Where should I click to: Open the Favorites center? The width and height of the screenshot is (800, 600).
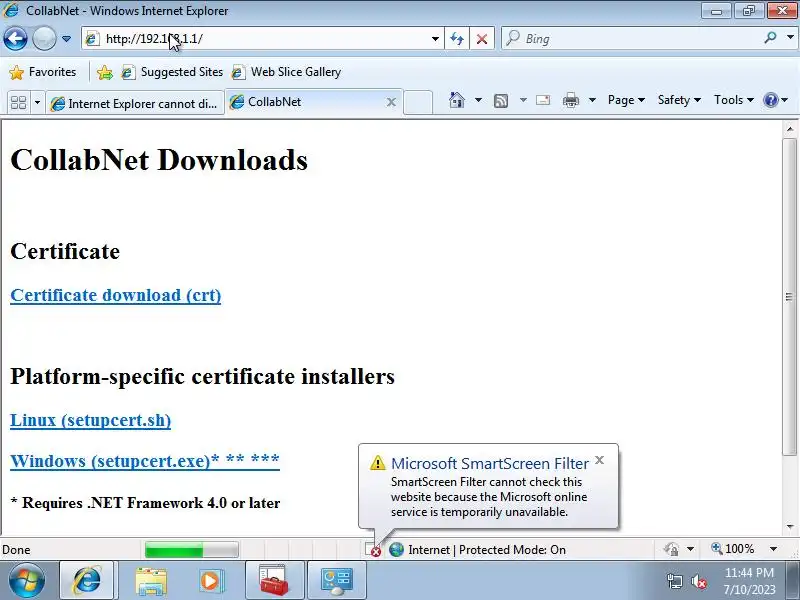[x=43, y=72]
